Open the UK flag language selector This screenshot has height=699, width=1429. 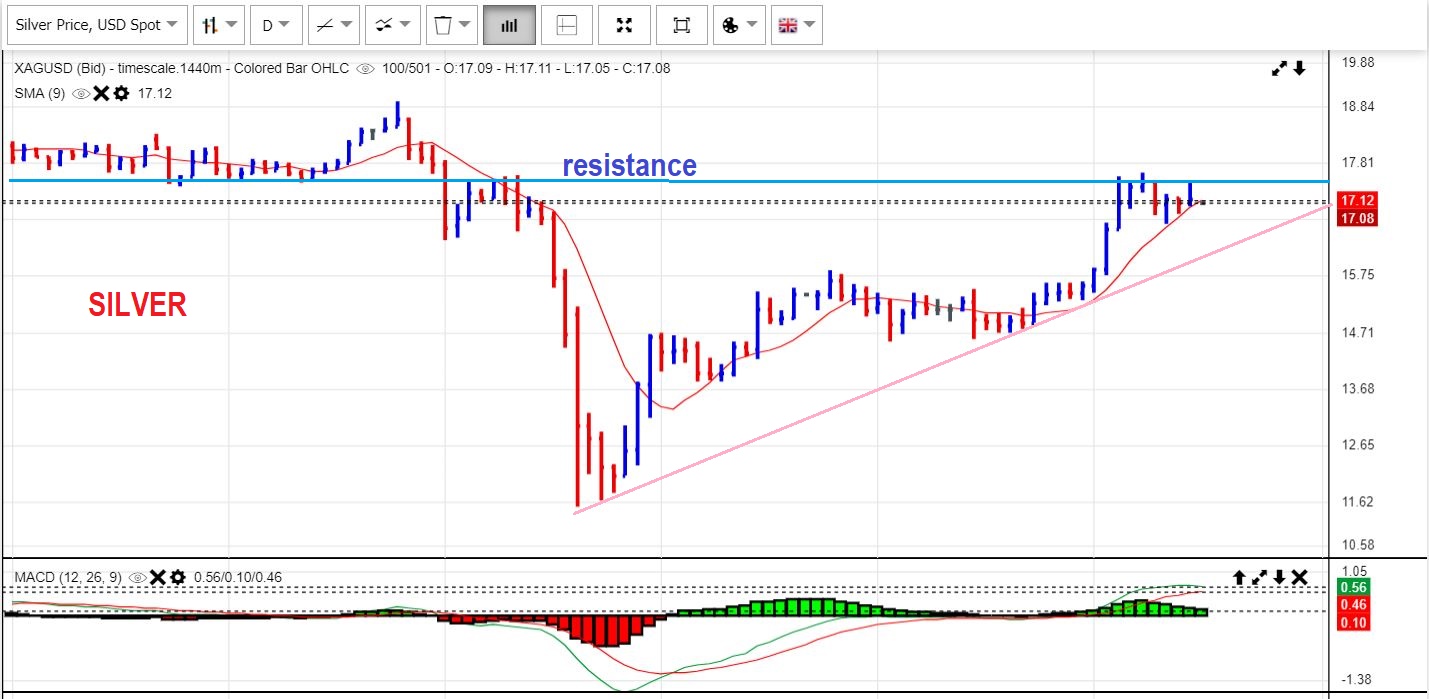(797, 25)
